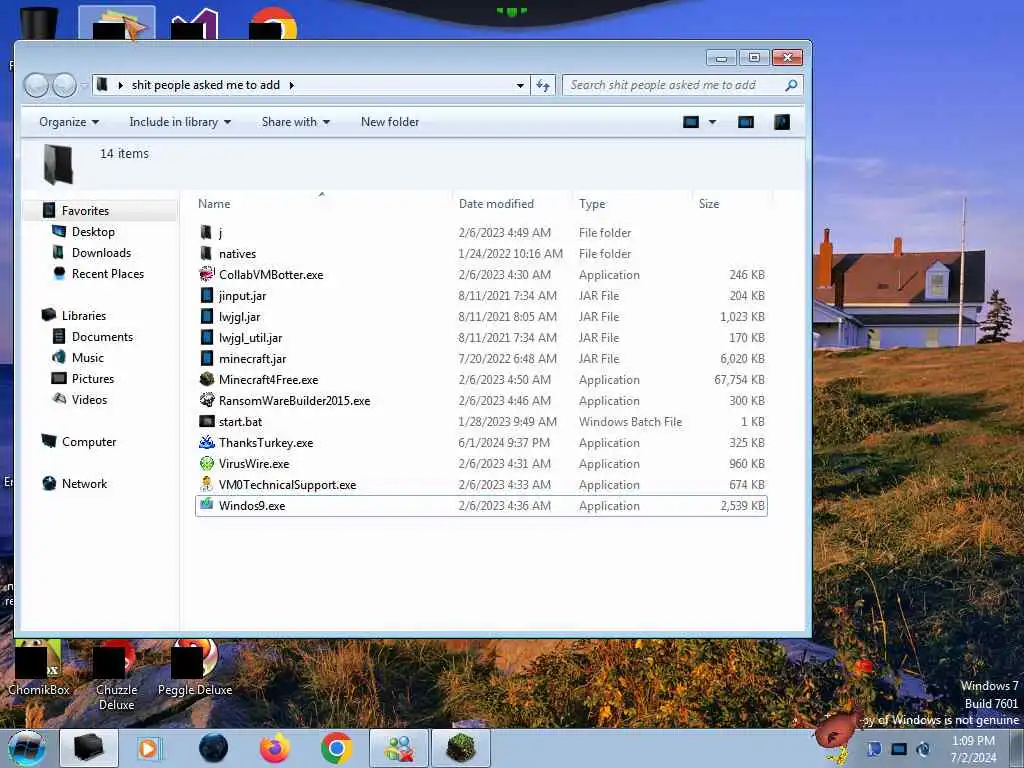Image resolution: width=1024 pixels, height=768 pixels.
Task: Click the network tray icon
Action: (899, 749)
